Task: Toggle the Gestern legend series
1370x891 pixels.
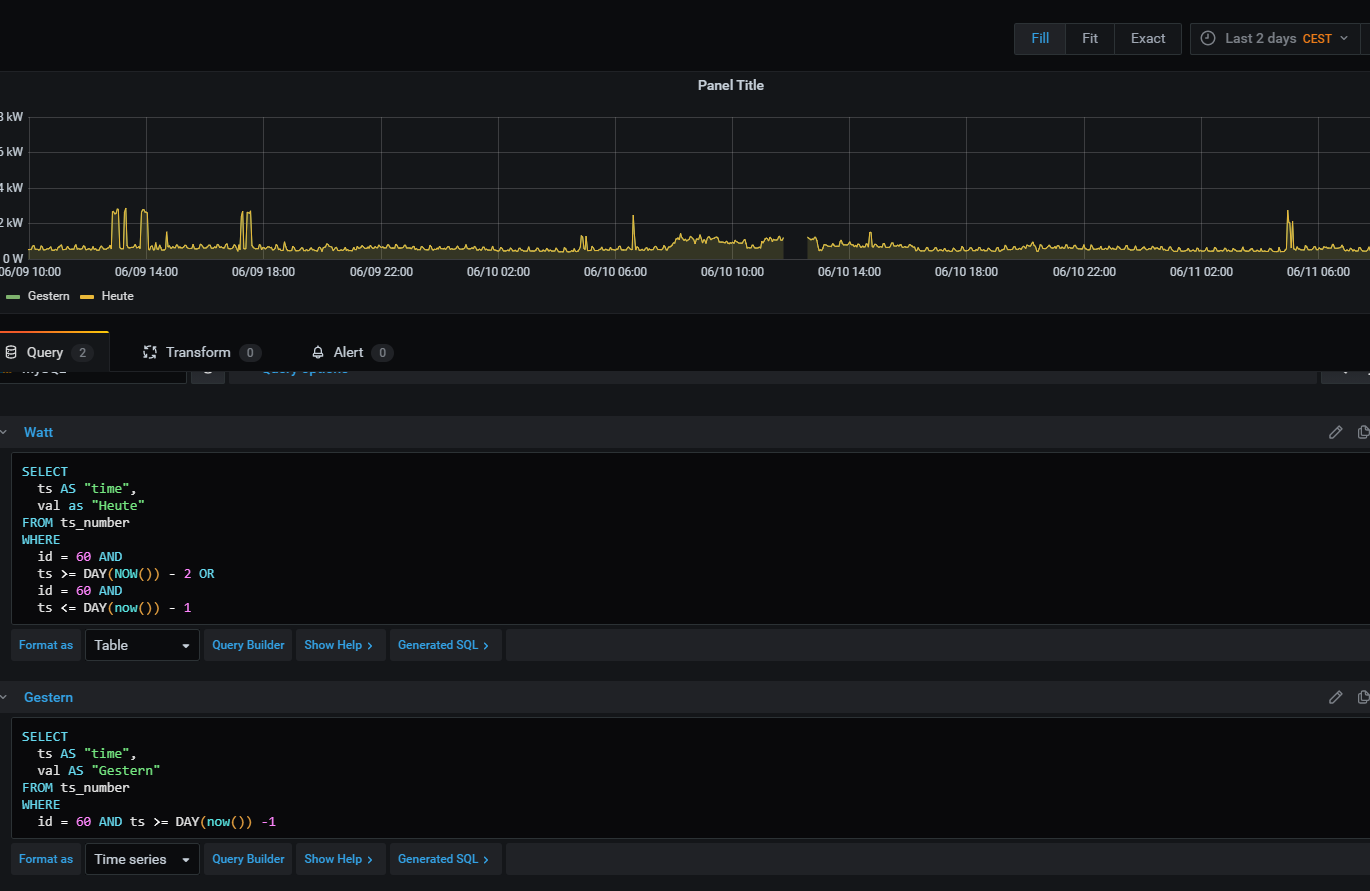Action: (48, 296)
